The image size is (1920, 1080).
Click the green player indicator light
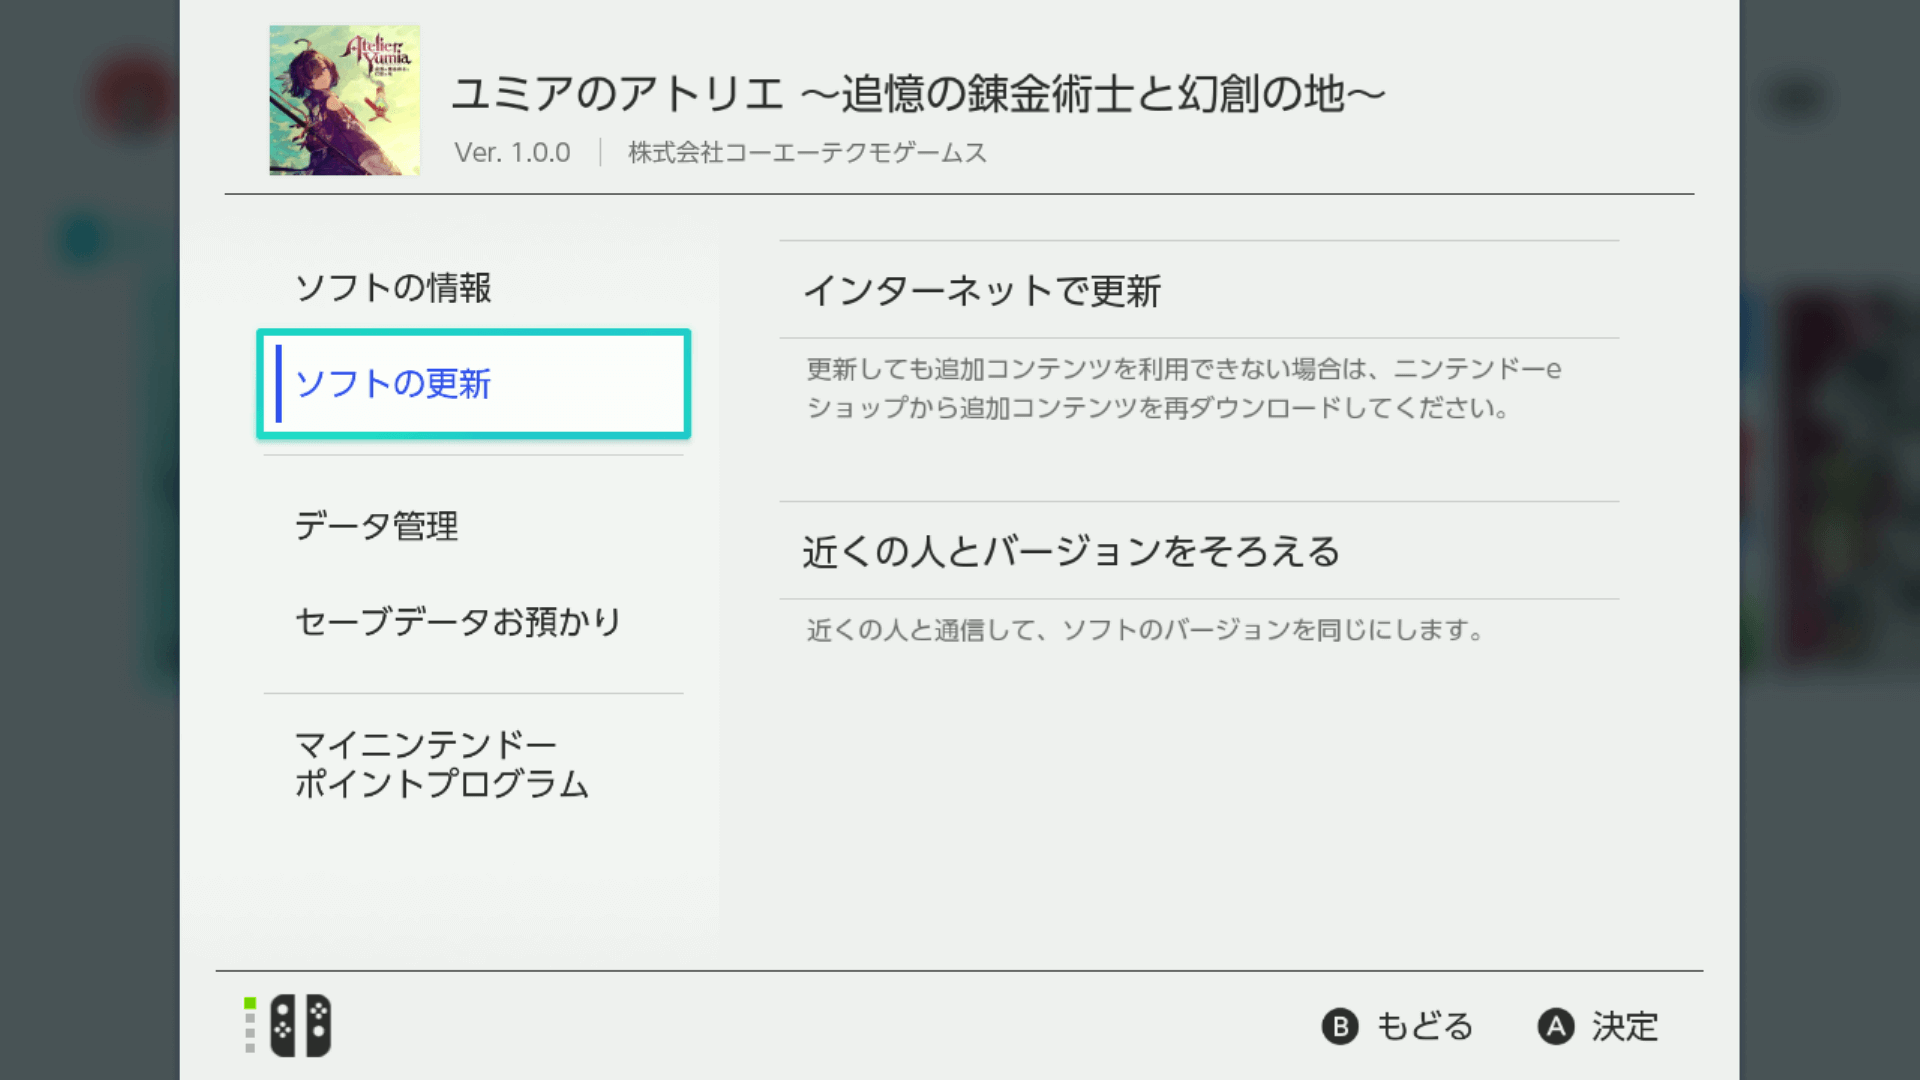[250, 1003]
